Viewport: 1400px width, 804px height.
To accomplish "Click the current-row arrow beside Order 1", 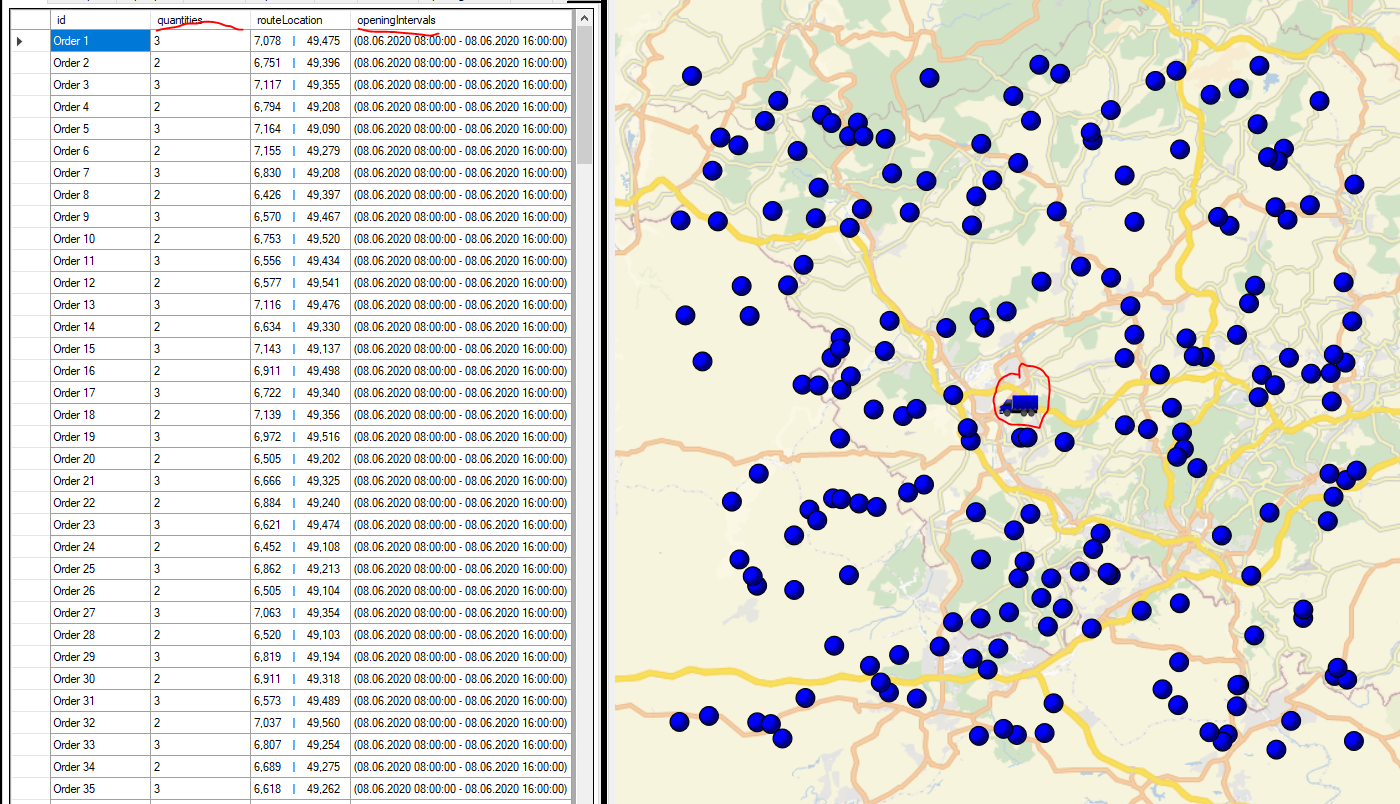I will point(20,41).
